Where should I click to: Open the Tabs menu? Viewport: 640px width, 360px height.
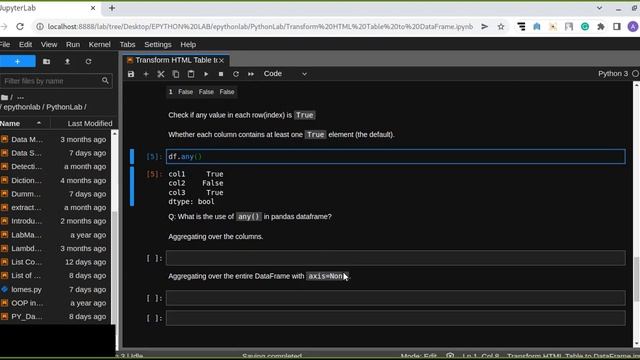coord(127,44)
